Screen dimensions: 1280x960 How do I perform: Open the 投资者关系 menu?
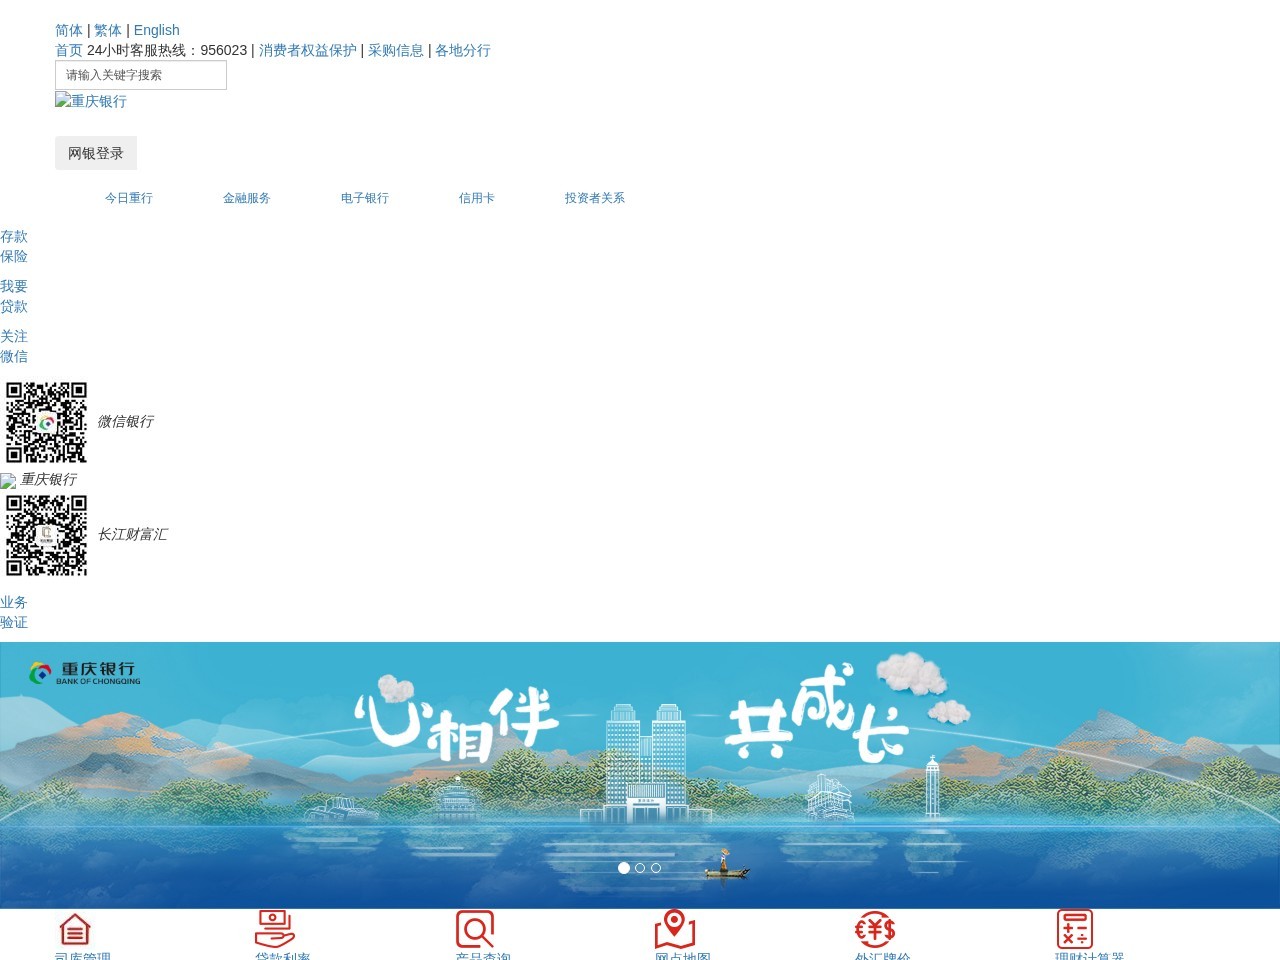tap(595, 198)
